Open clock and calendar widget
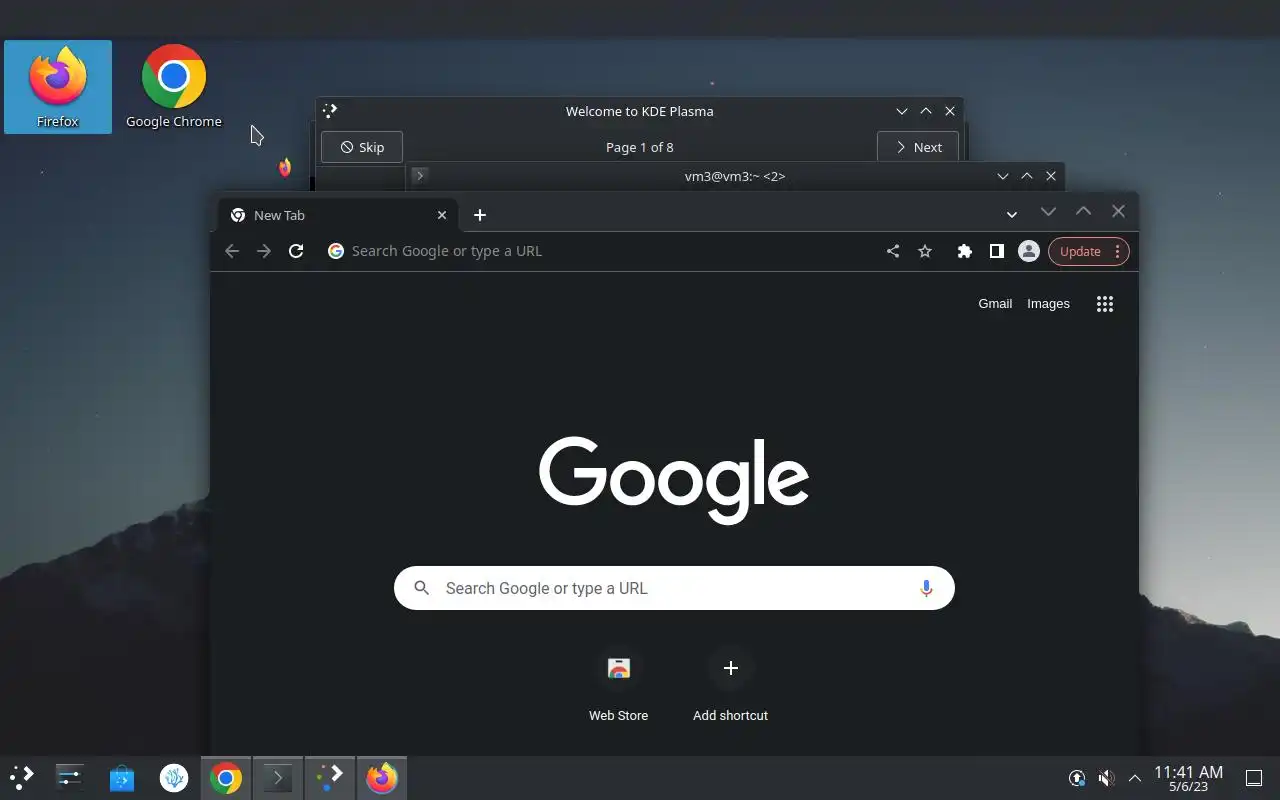Image resolution: width=1280 pixels, height=800 pixels. click(1188, 778)
